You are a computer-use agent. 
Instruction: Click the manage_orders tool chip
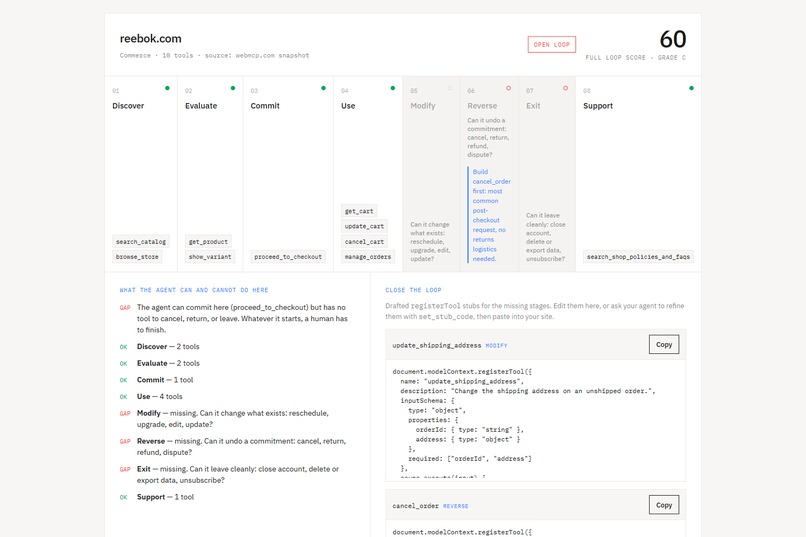[x=368, y=256]
